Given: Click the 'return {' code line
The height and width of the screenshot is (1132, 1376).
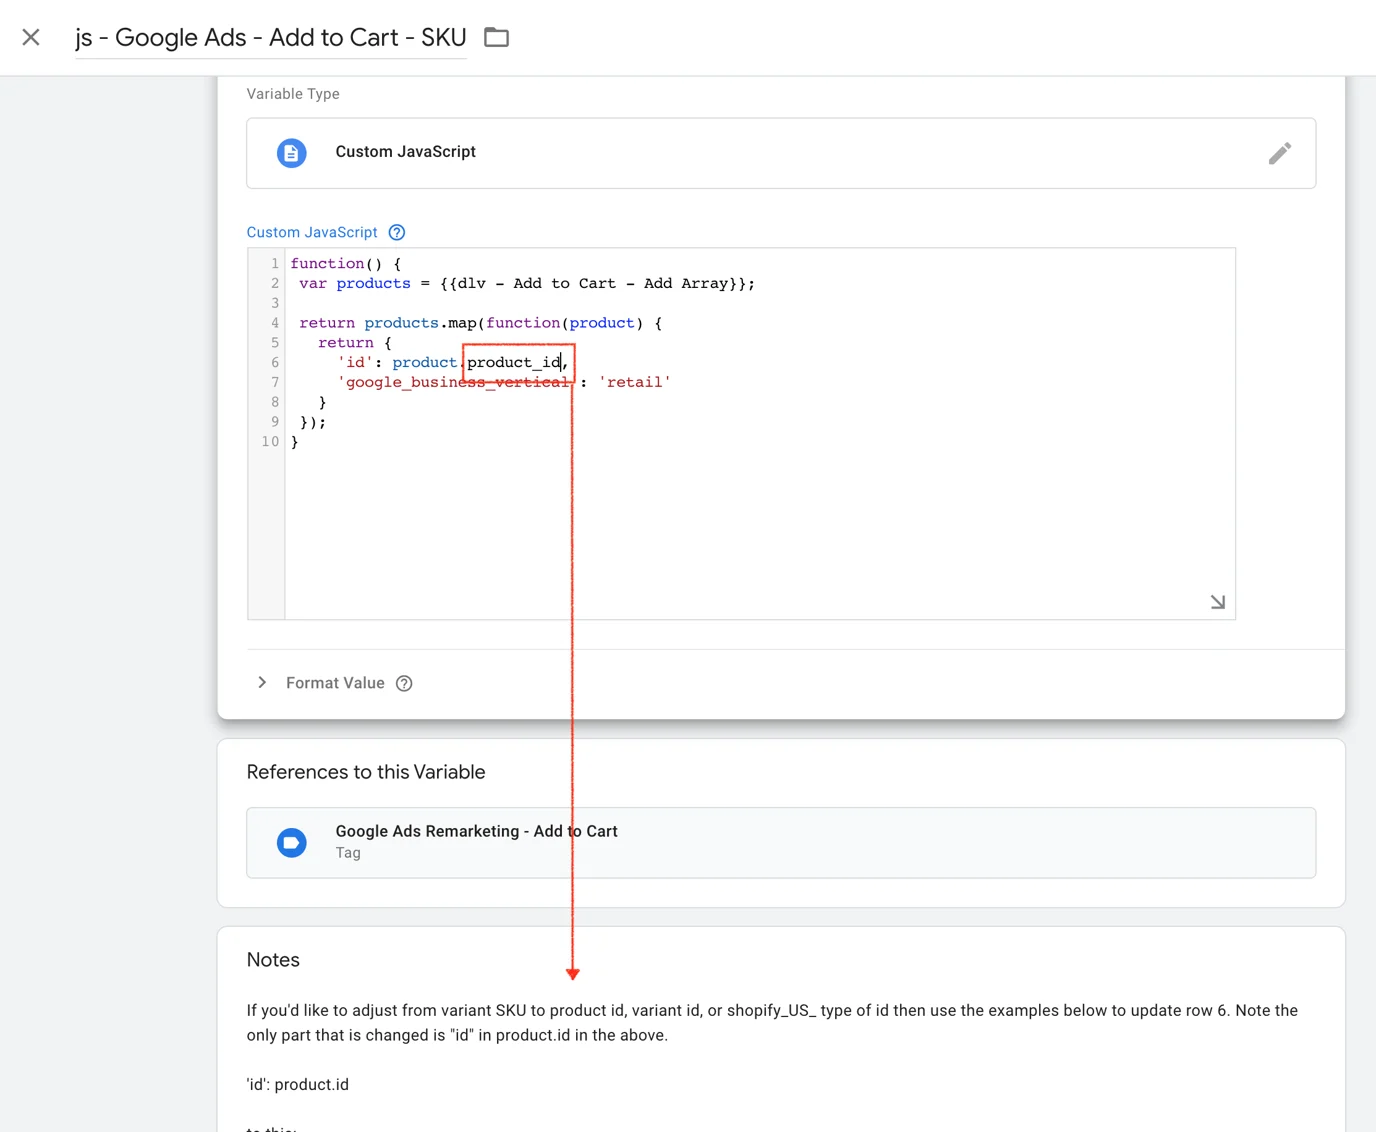Looking at the screenshot, I should [x=355, y=343].
